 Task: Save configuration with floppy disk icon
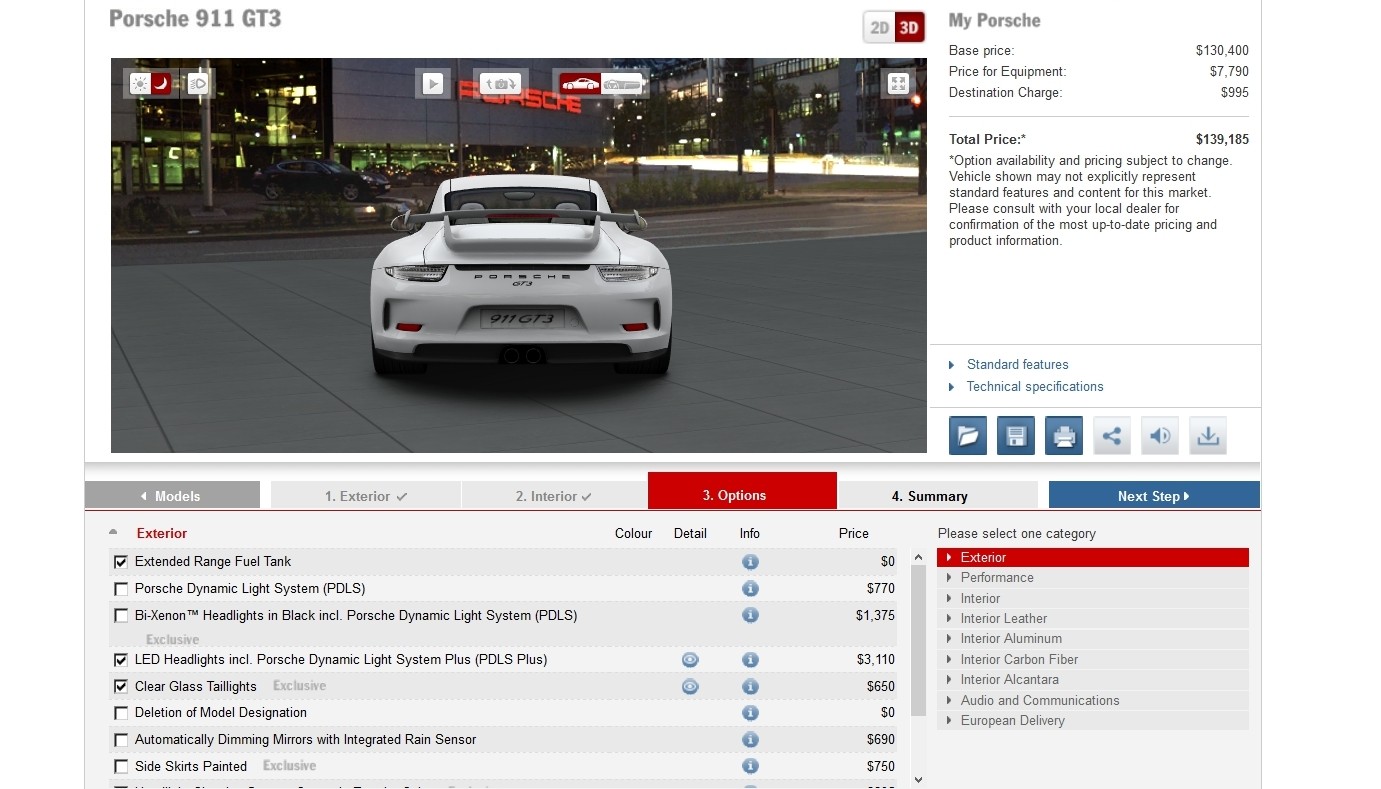[1016, 436]
